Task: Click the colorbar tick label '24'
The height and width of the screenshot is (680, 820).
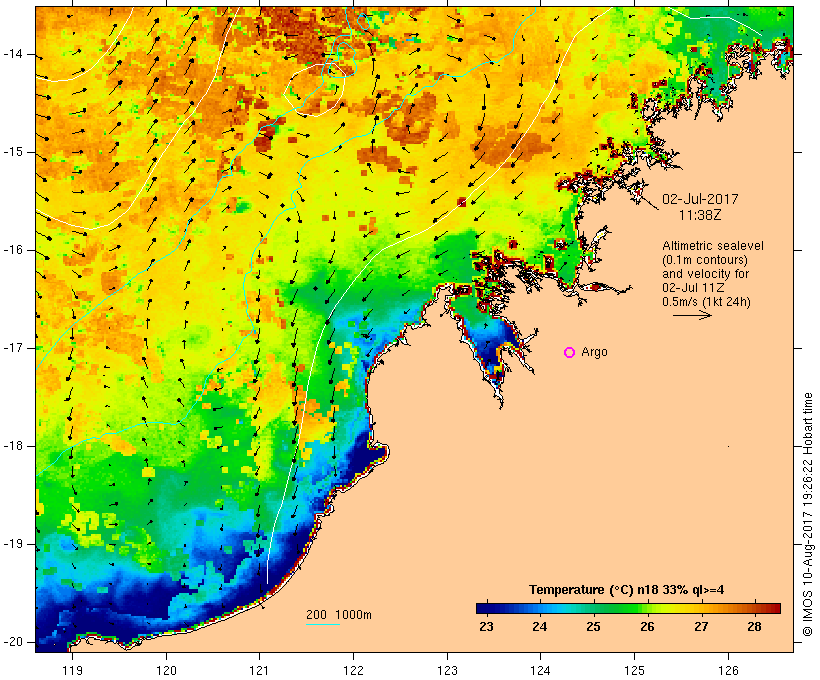Action: [540, 627]
